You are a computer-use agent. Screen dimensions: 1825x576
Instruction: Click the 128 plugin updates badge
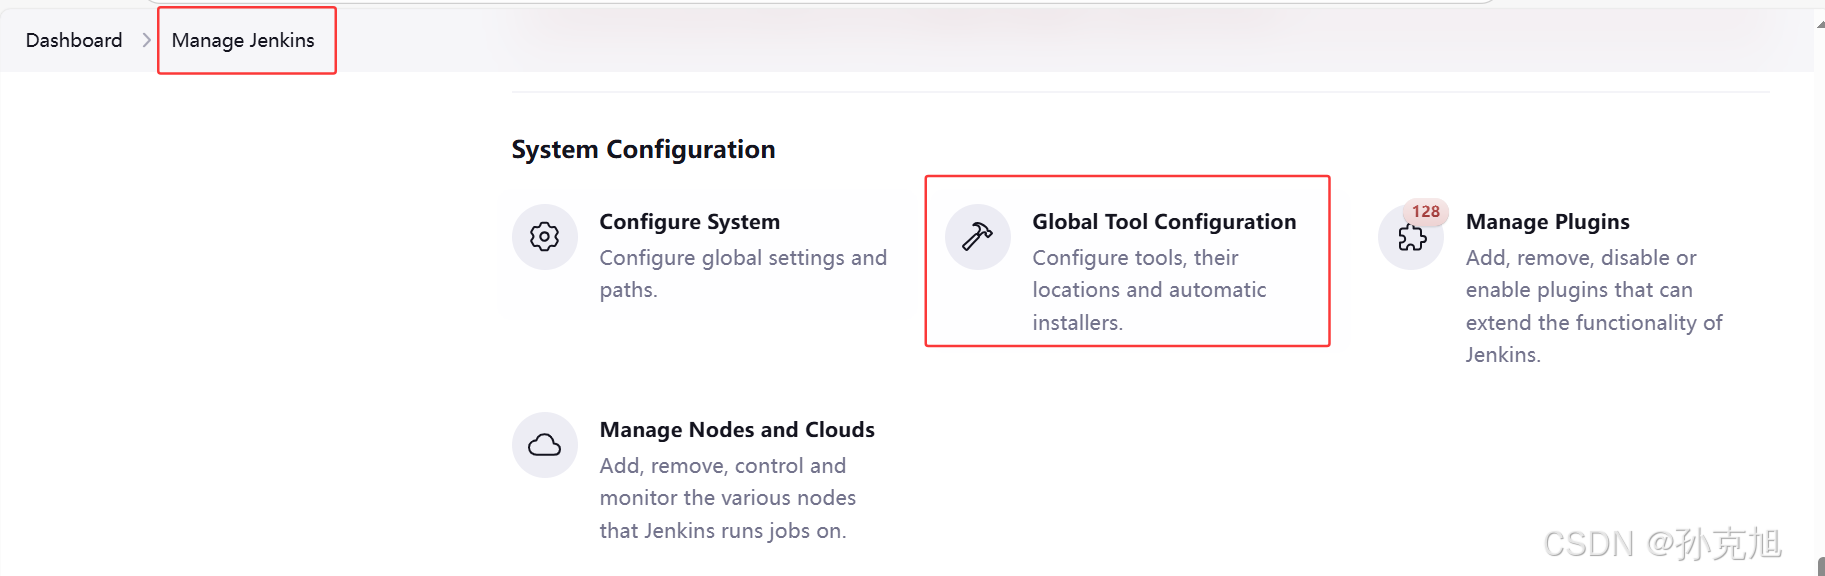pyautogui.click(x=1426, y=212)
